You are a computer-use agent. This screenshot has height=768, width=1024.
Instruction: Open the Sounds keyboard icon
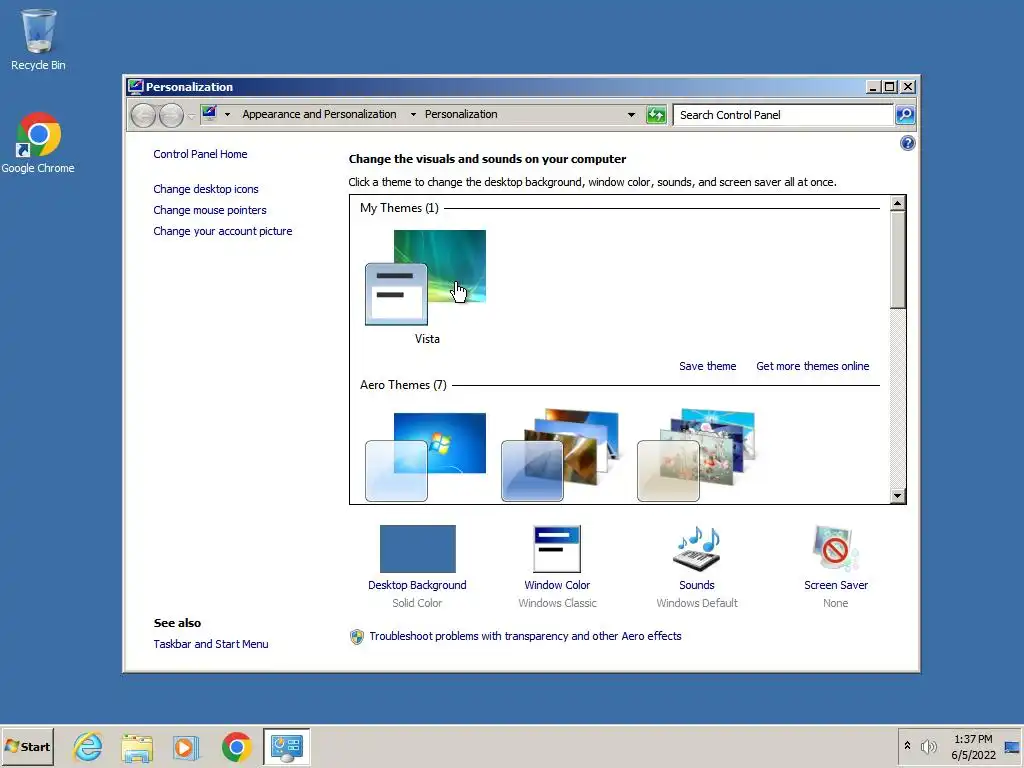point(697,549)
